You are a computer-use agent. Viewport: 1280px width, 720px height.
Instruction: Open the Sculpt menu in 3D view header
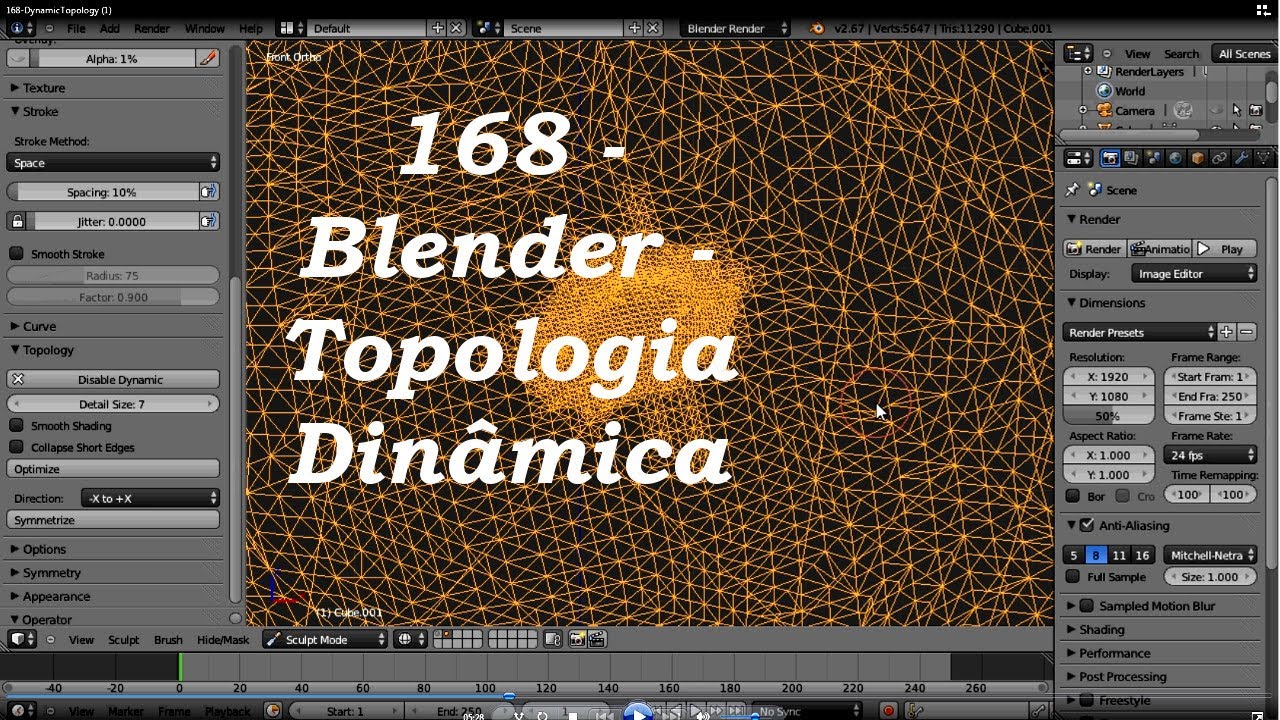point(123,640)
